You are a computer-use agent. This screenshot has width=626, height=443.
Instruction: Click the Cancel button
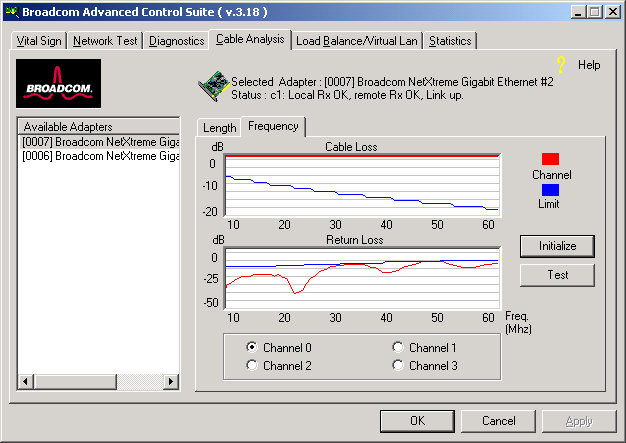(x=498, y=421)
